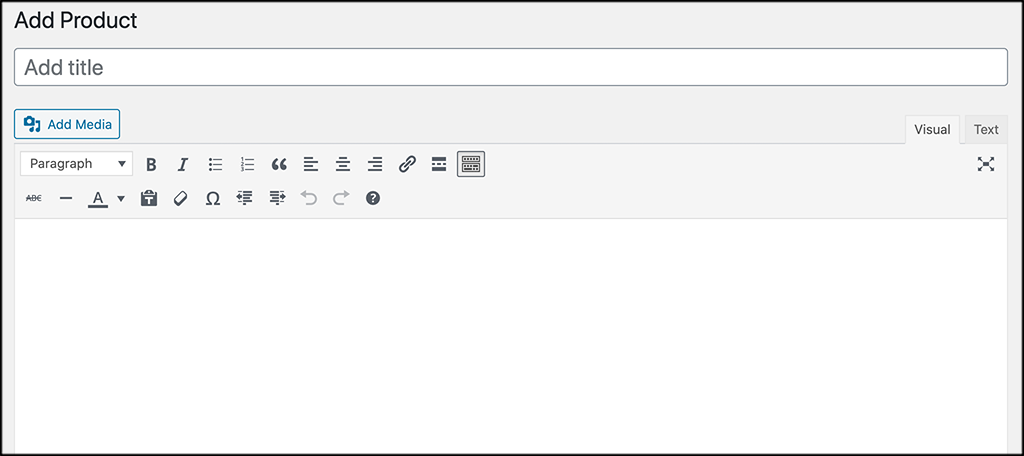This screenshot has width=1024, height=456.
Task: Apply blockquote formatting
Action: 279,165
